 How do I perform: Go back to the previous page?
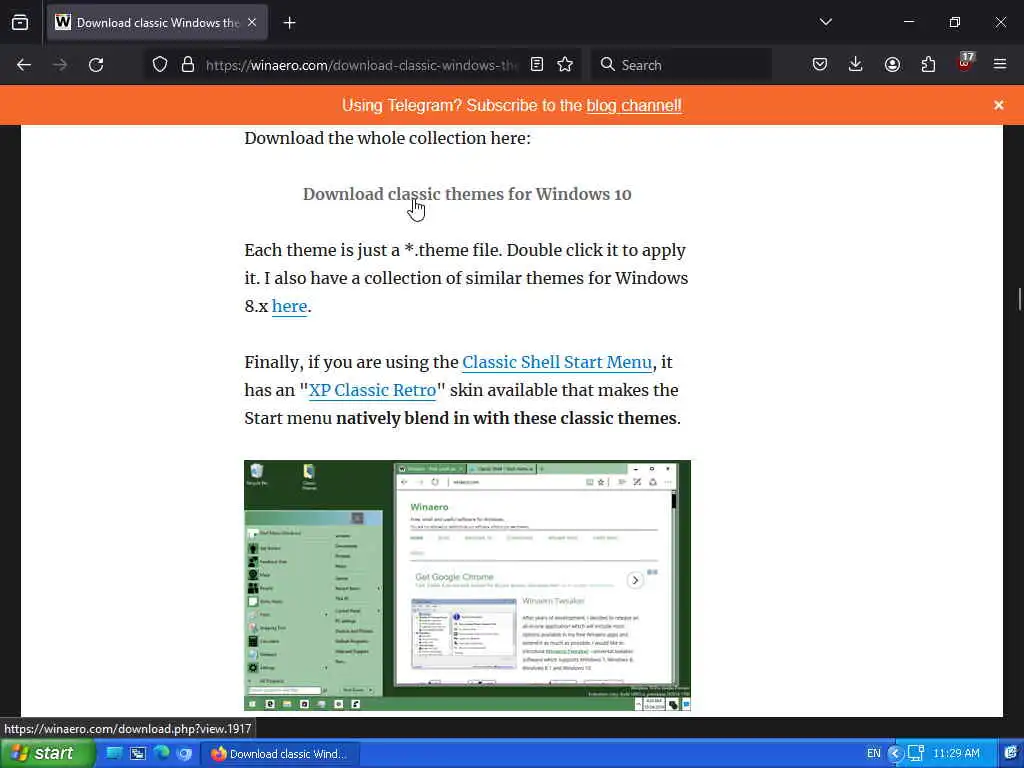click(24, 65)
